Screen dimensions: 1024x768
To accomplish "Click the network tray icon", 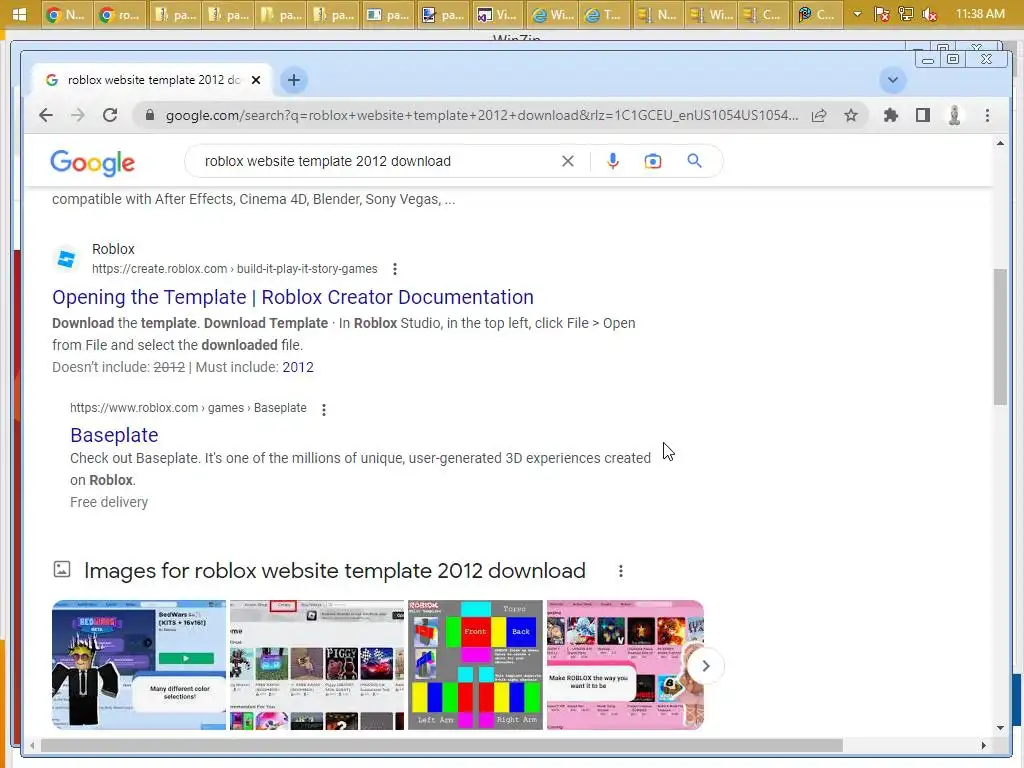I will pos(906,14).
